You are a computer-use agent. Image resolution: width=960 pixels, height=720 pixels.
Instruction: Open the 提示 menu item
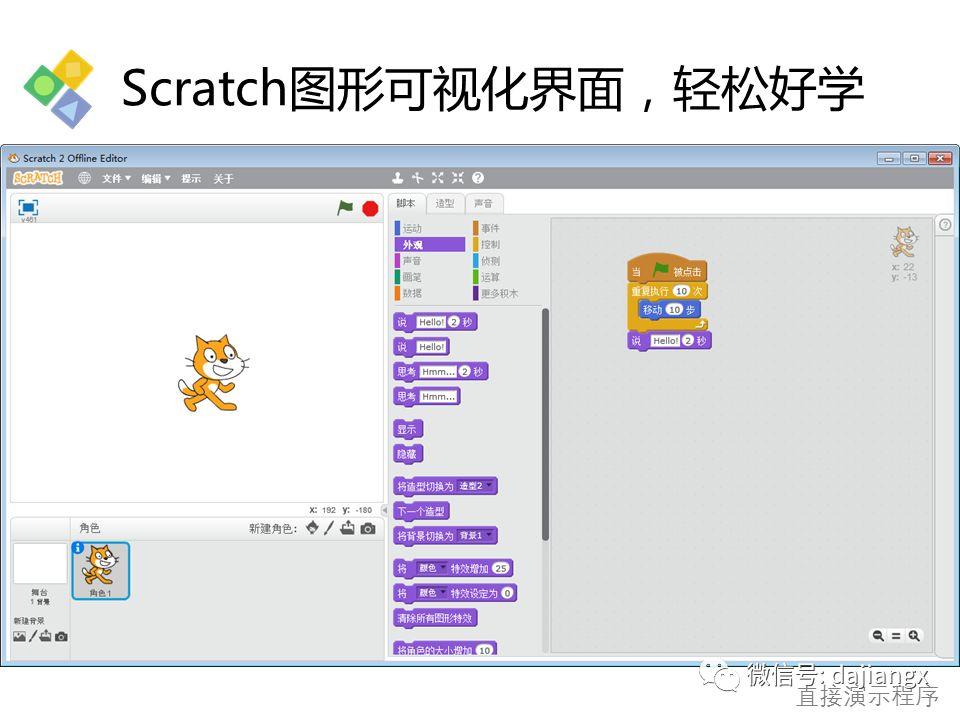click(x=191, y=178)
